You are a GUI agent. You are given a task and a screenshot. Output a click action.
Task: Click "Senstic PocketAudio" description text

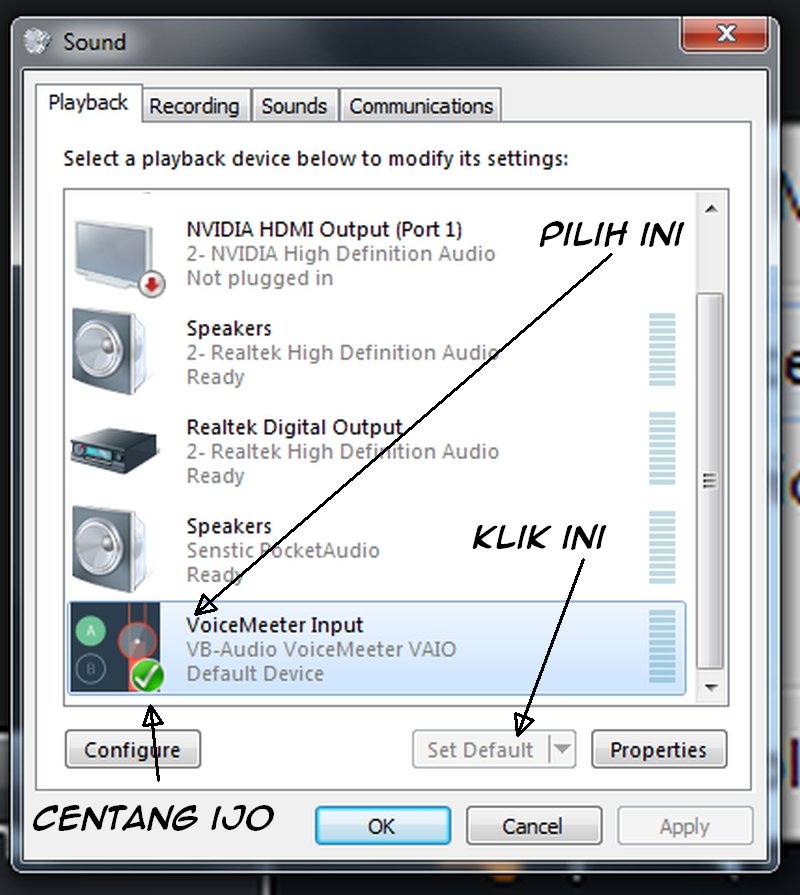(x=283, y=550)
